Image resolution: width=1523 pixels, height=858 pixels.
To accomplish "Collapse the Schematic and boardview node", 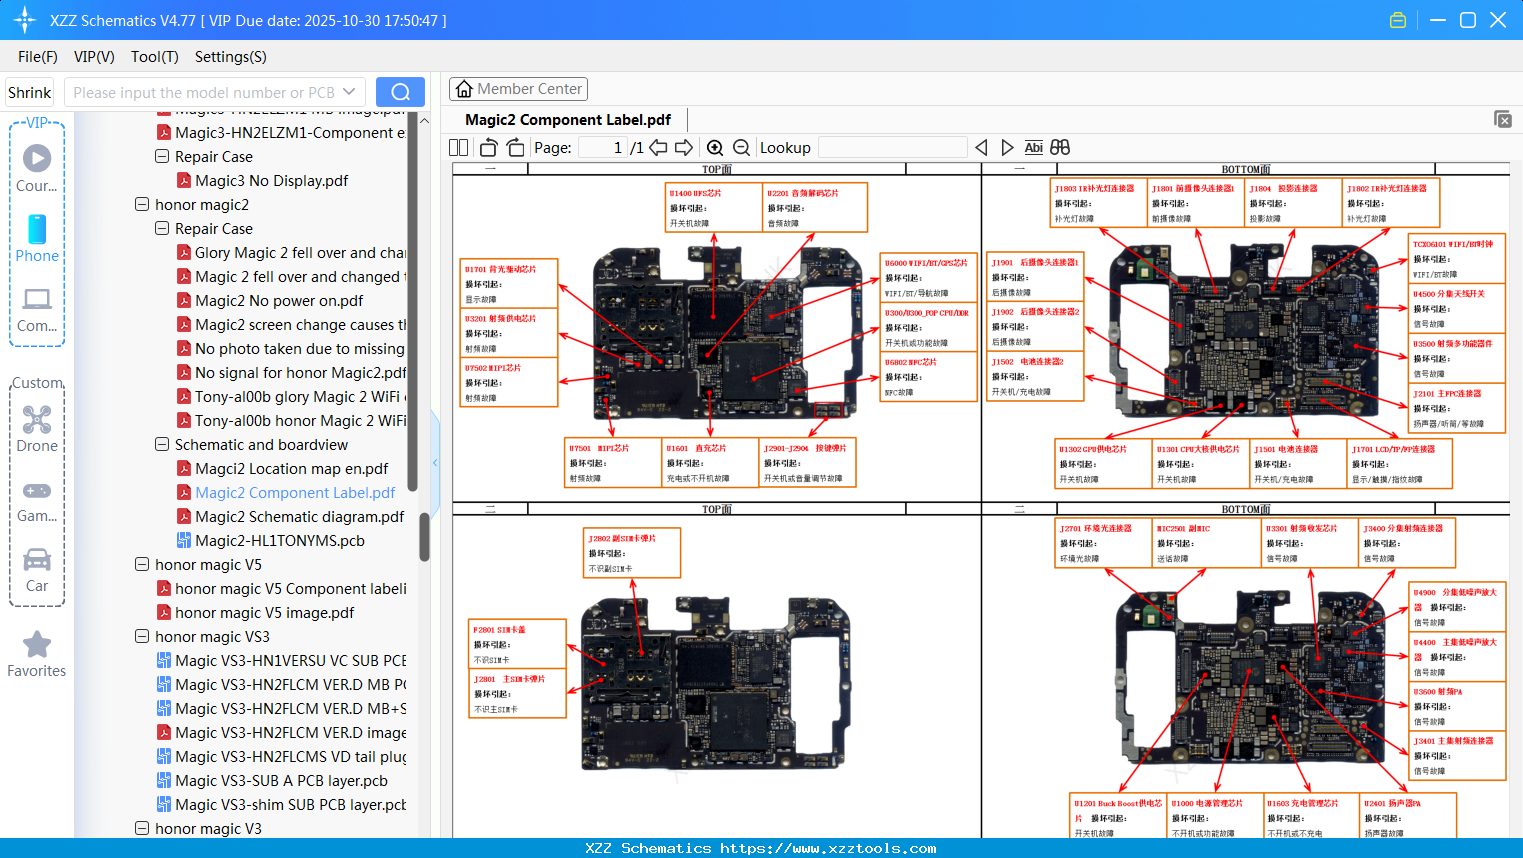I will [162, 444].
